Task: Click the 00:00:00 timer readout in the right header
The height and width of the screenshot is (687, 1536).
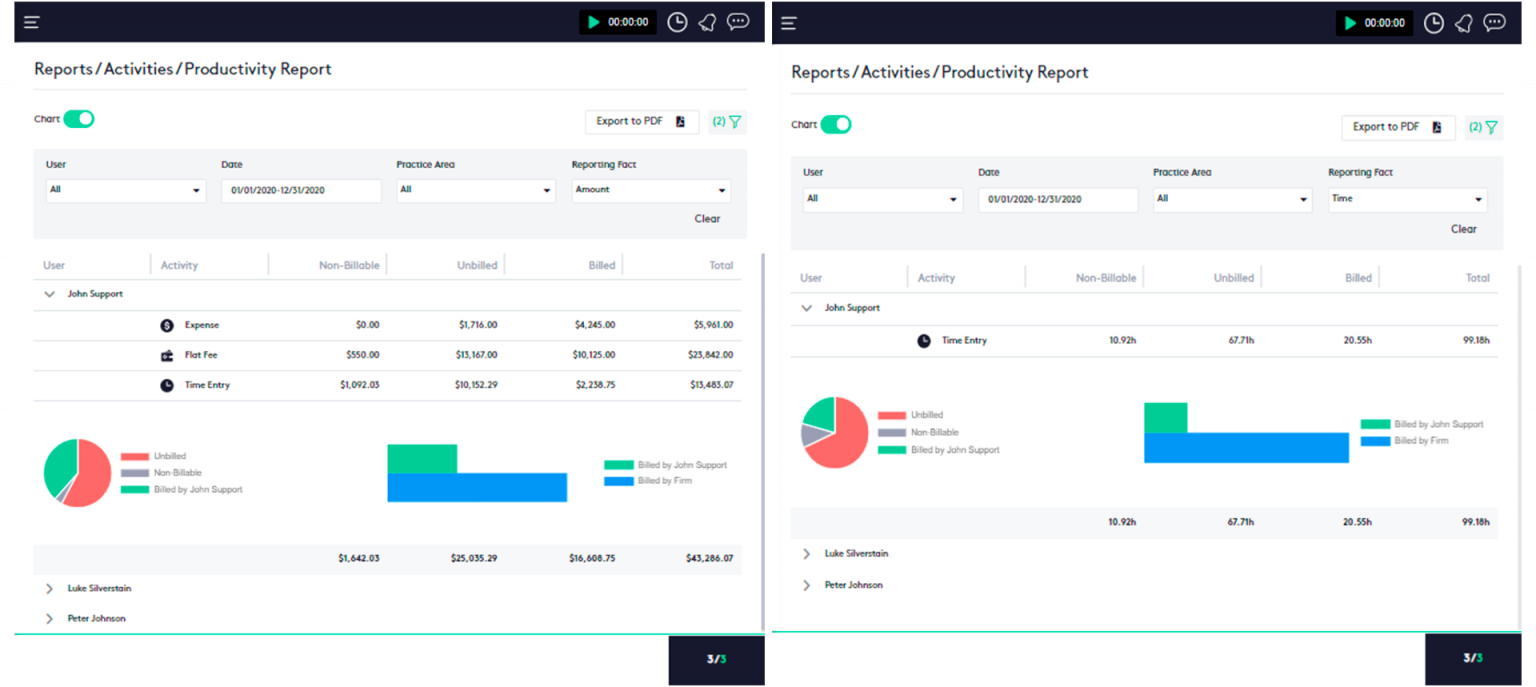Action: click(x=1385, y=23)
